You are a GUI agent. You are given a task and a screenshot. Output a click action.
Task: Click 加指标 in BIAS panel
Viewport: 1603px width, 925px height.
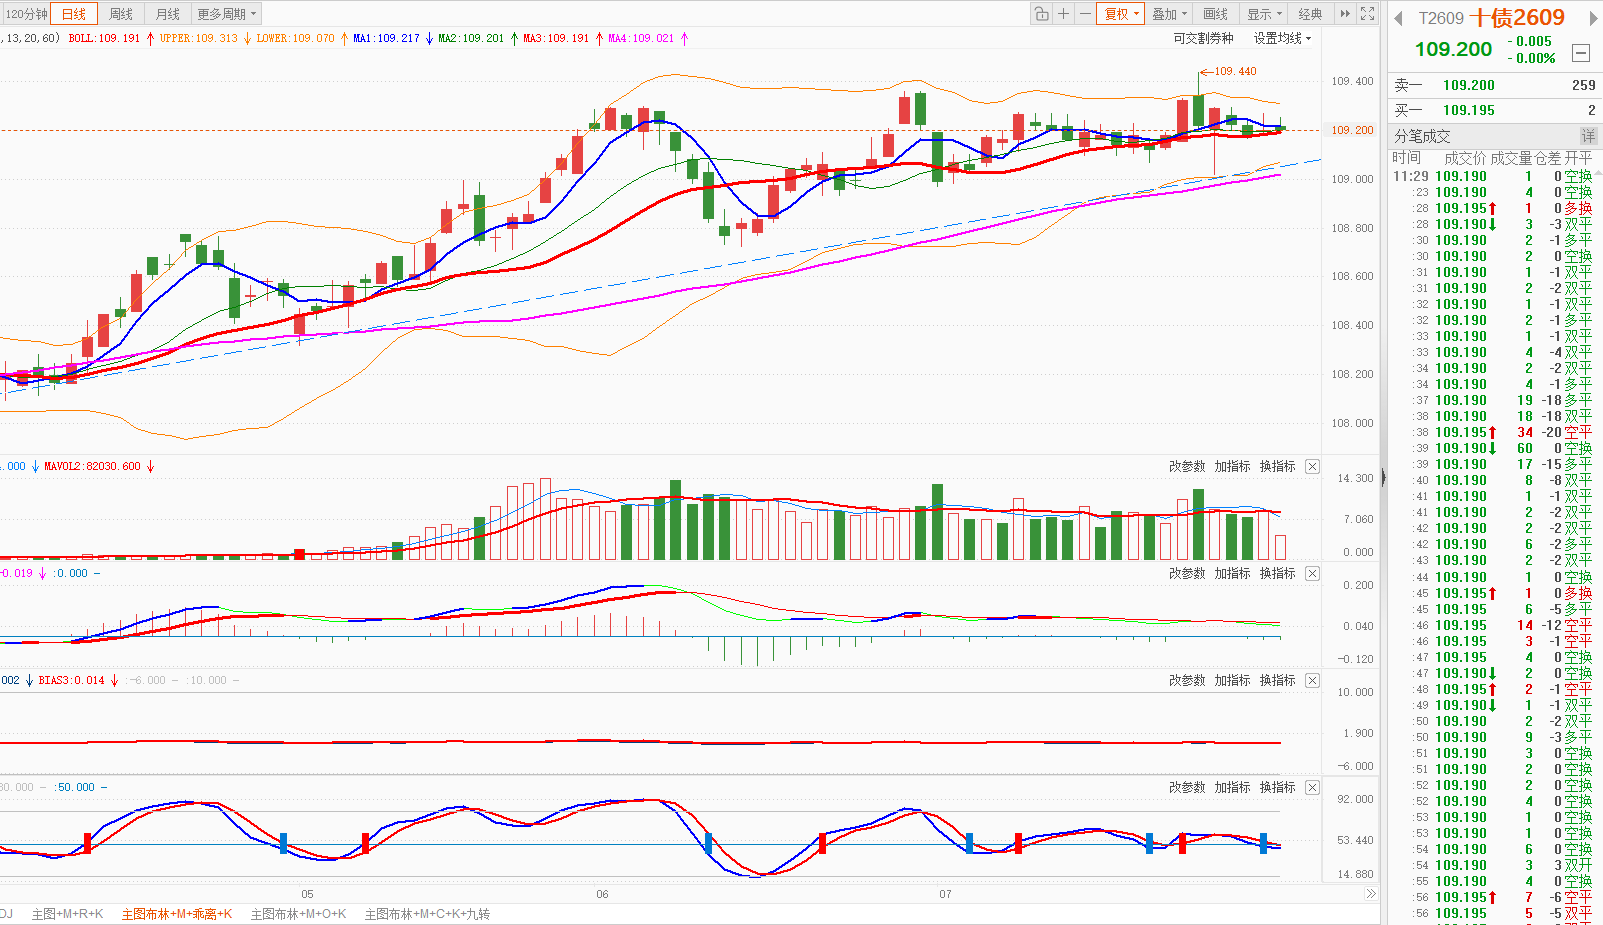tap(1232, 680)
